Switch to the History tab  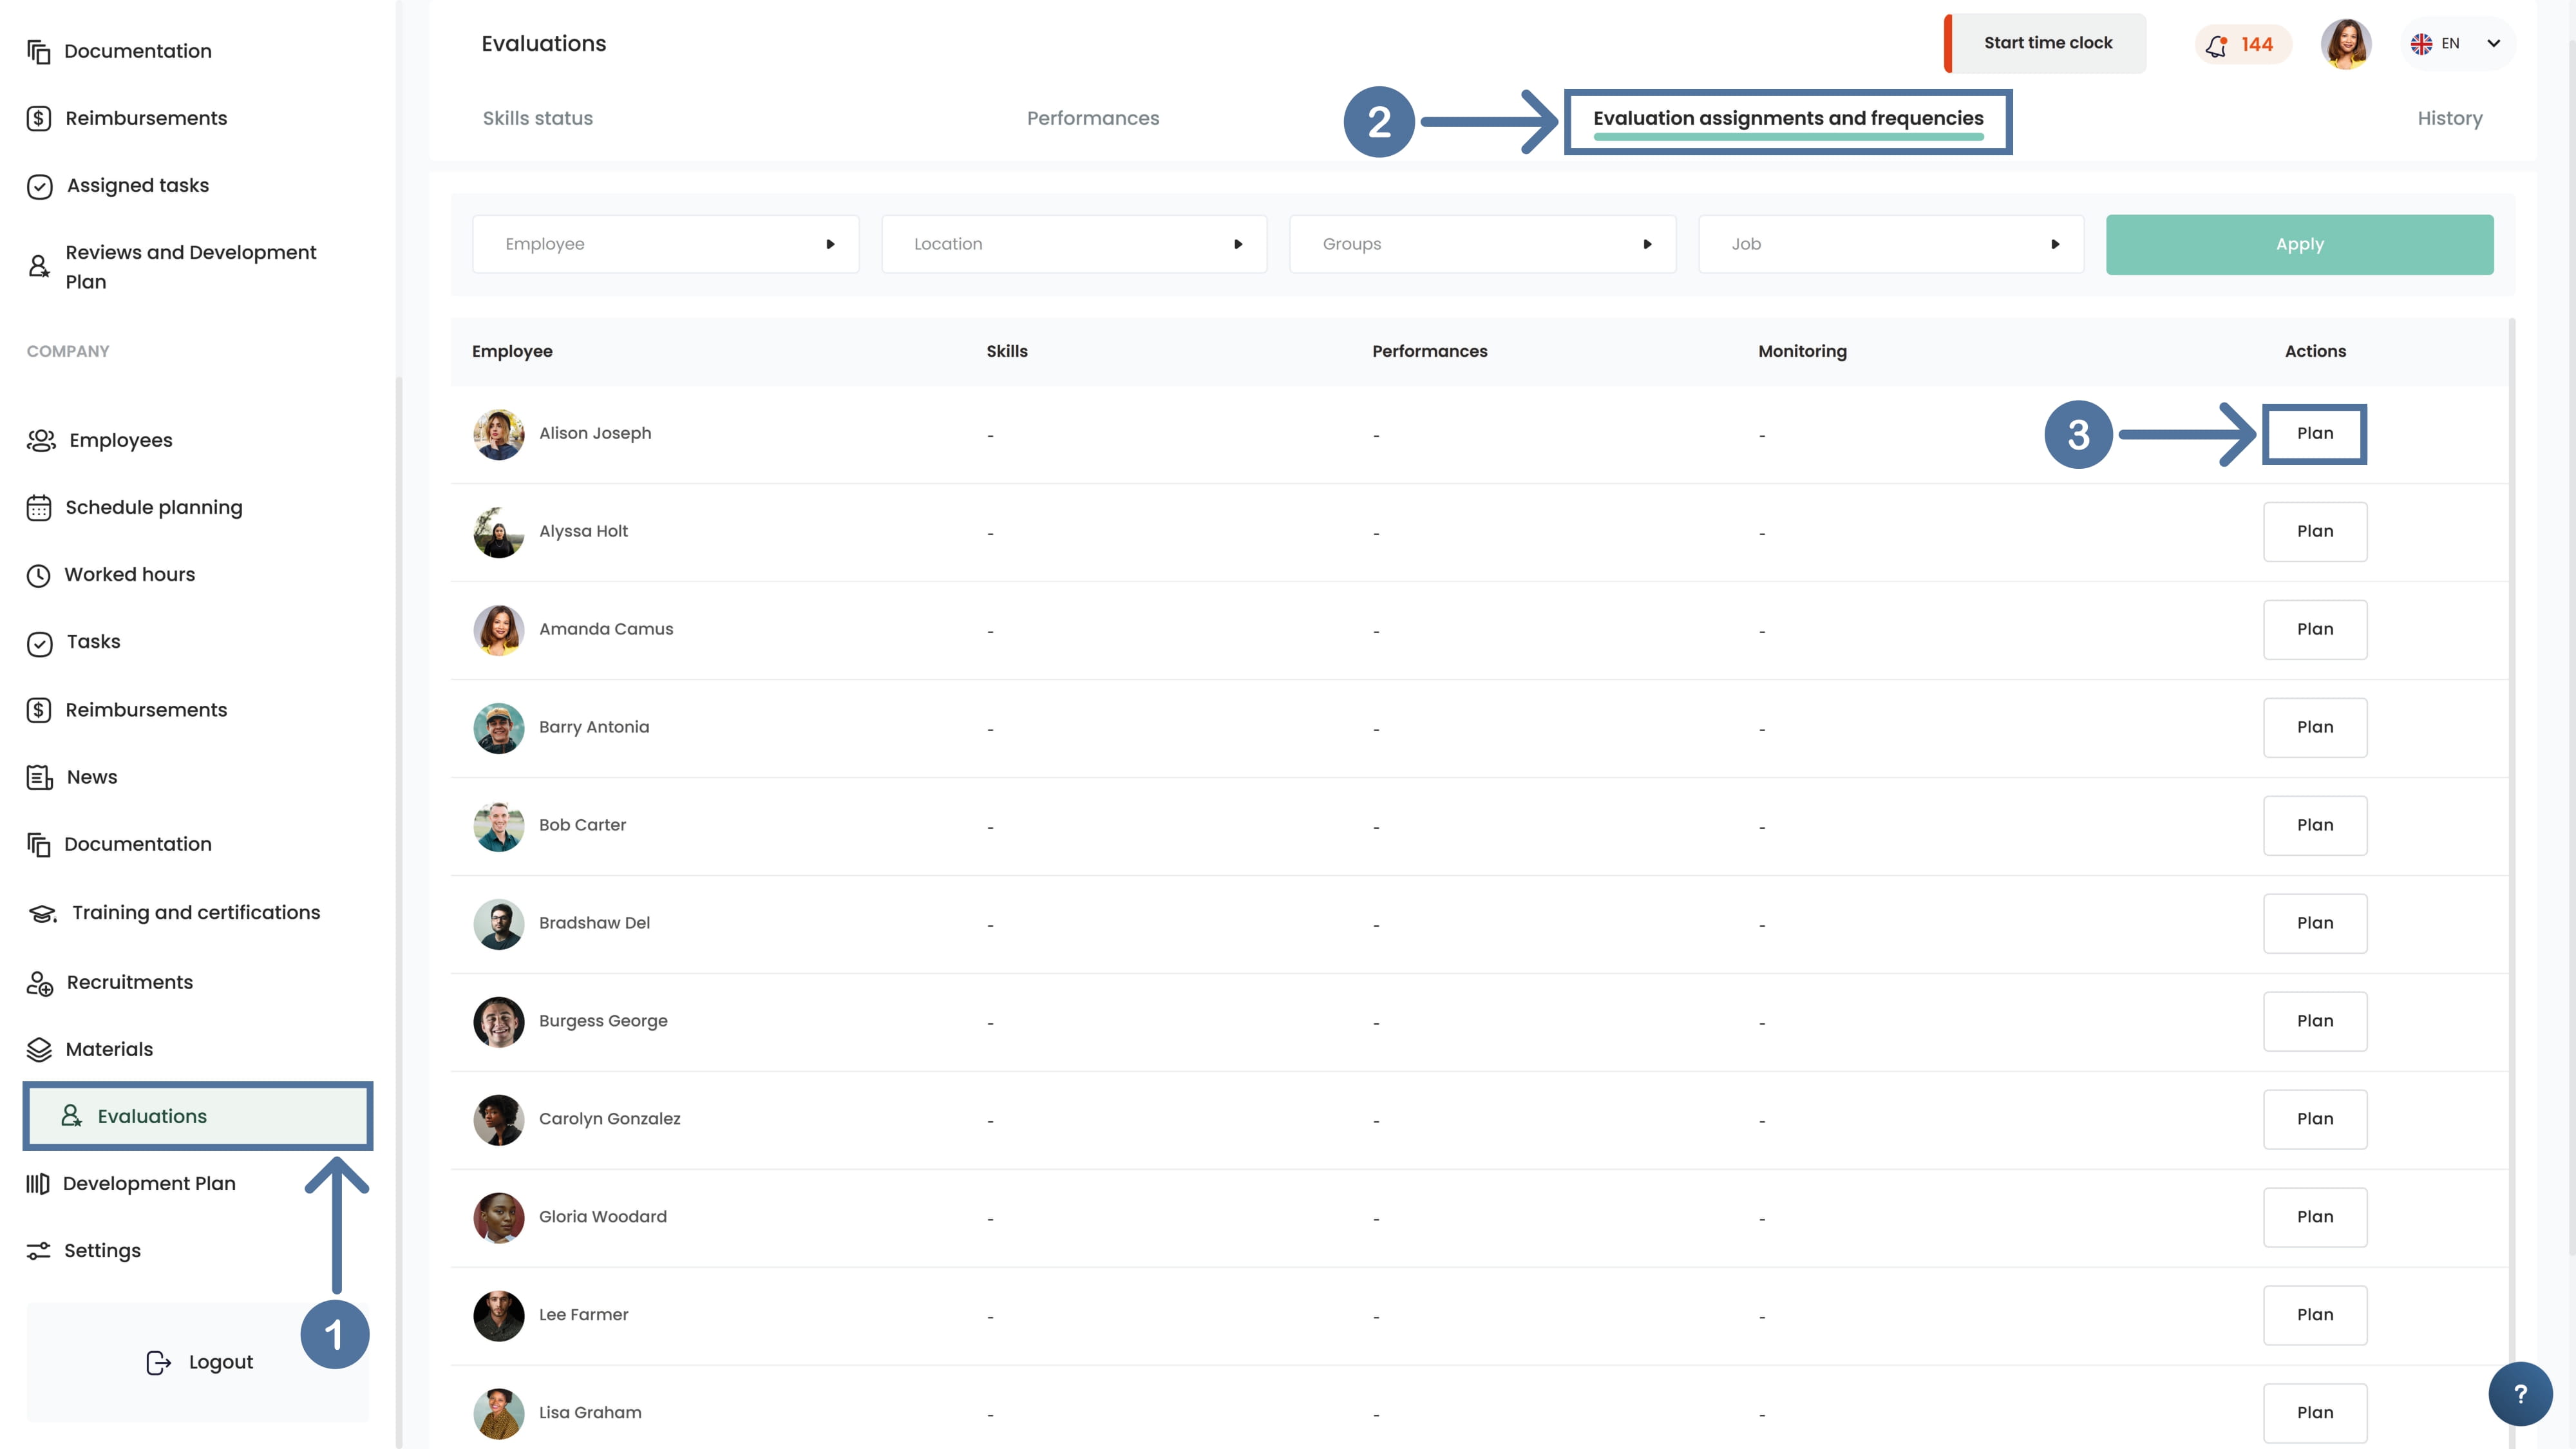point(2449,118)
